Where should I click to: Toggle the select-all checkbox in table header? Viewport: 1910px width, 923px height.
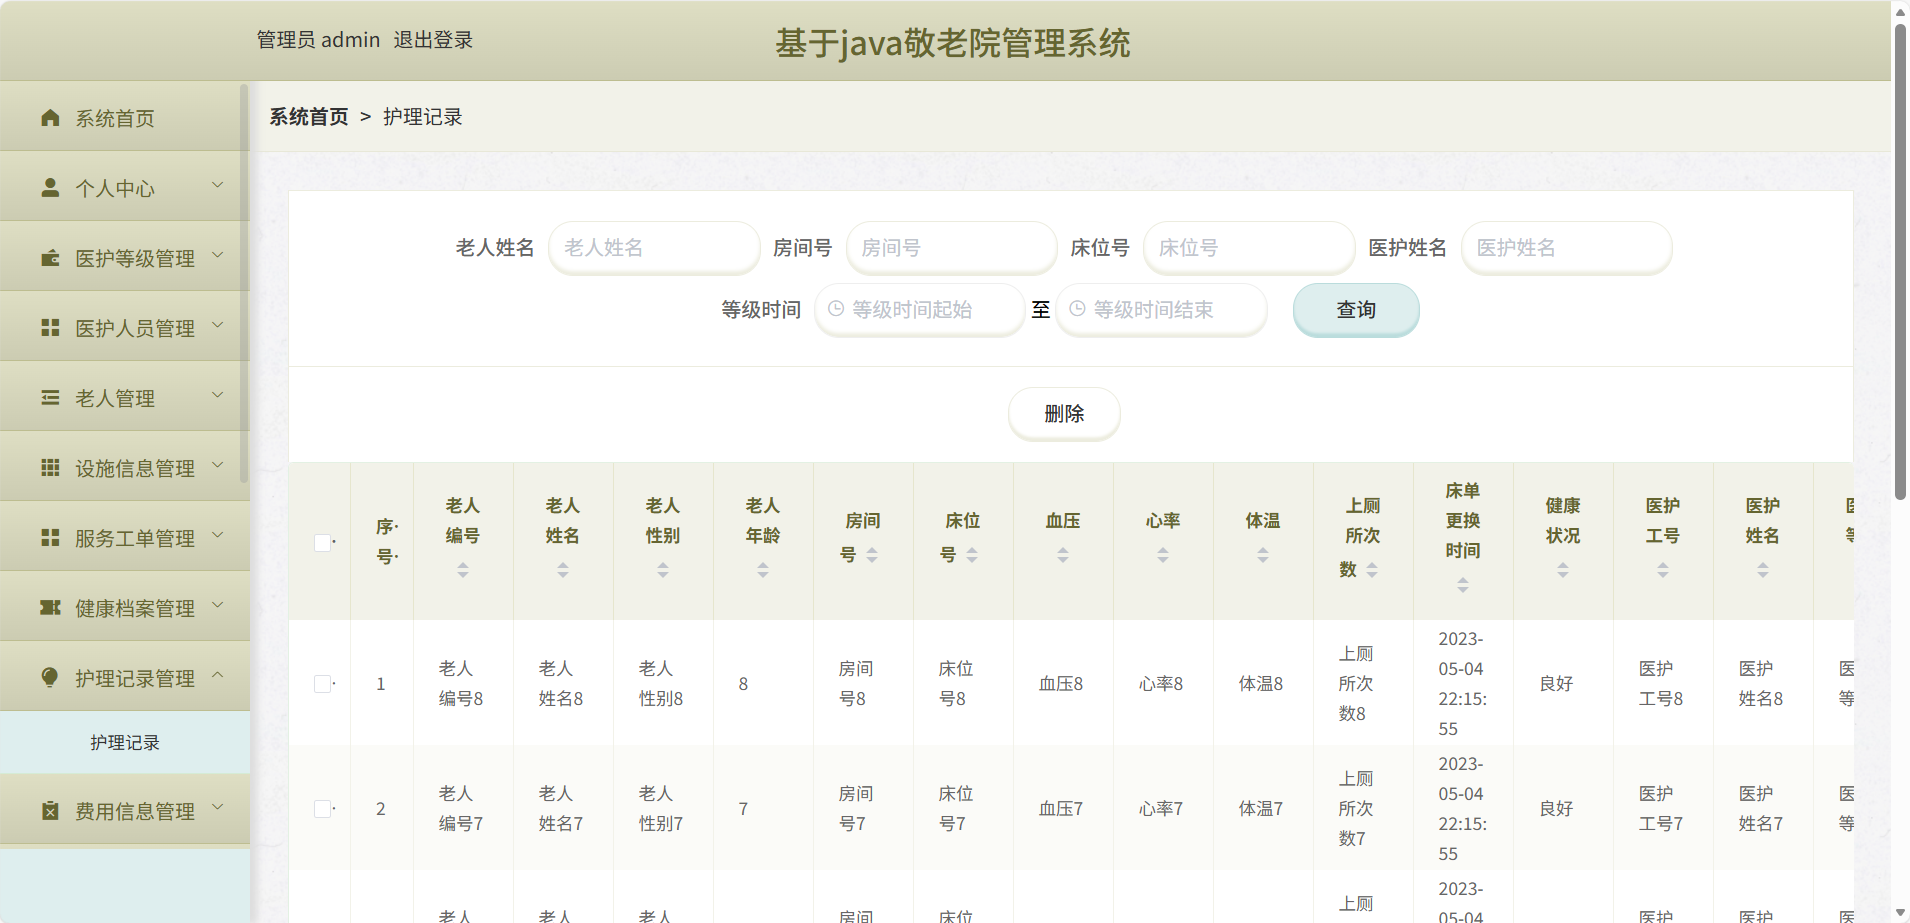click(322, 542)
